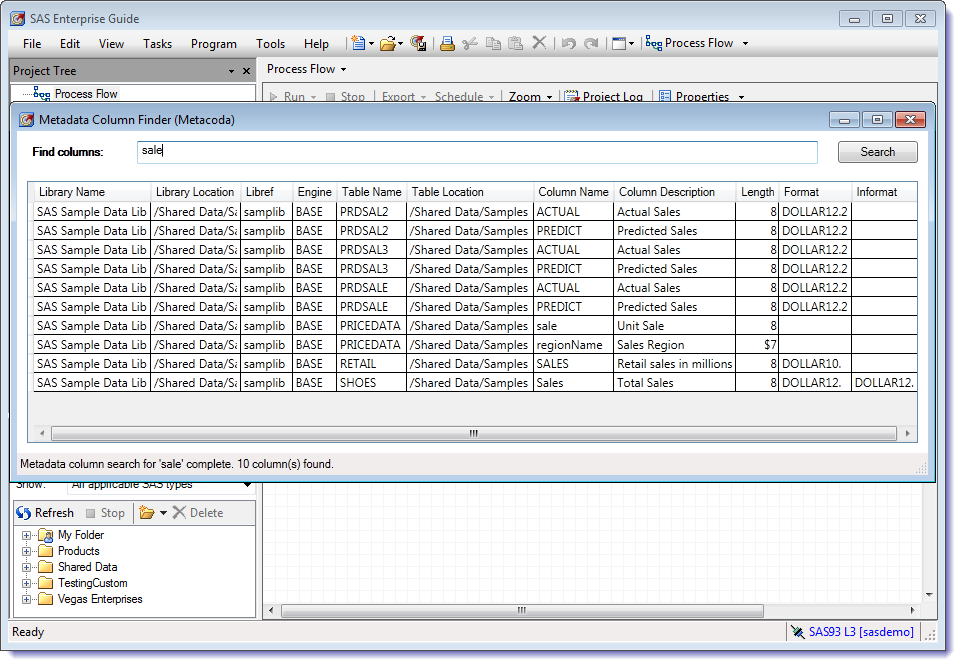This screenshot has height=666, width=961.
Task: Click the results grid horizontal scrollbar
Action: tap(473, 433)
